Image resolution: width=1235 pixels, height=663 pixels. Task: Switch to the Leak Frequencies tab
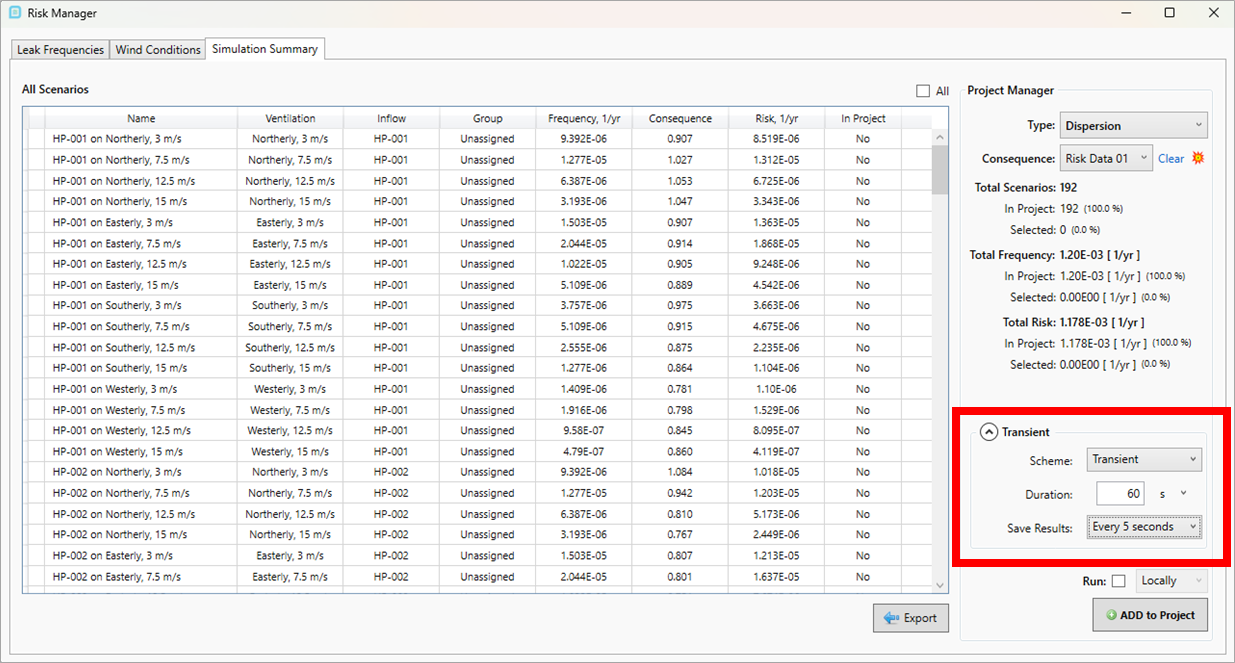(x=60, y=50)
